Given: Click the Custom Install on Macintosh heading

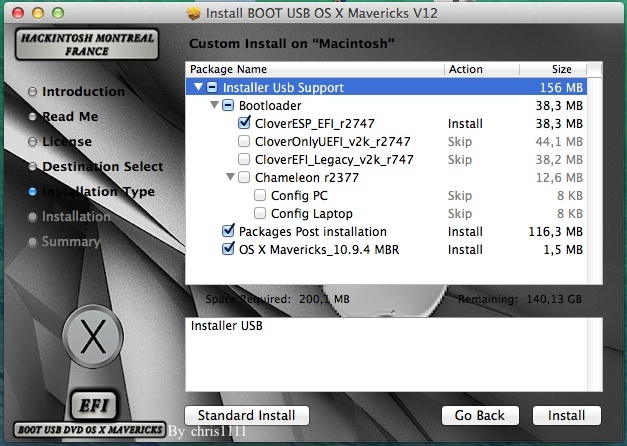Looking at the screenshot, I should pos(292,43).
